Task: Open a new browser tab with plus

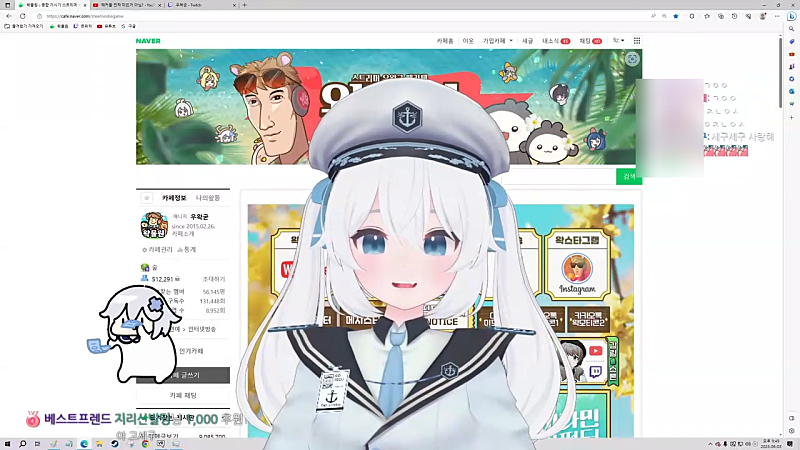Action: coord(244,5)
